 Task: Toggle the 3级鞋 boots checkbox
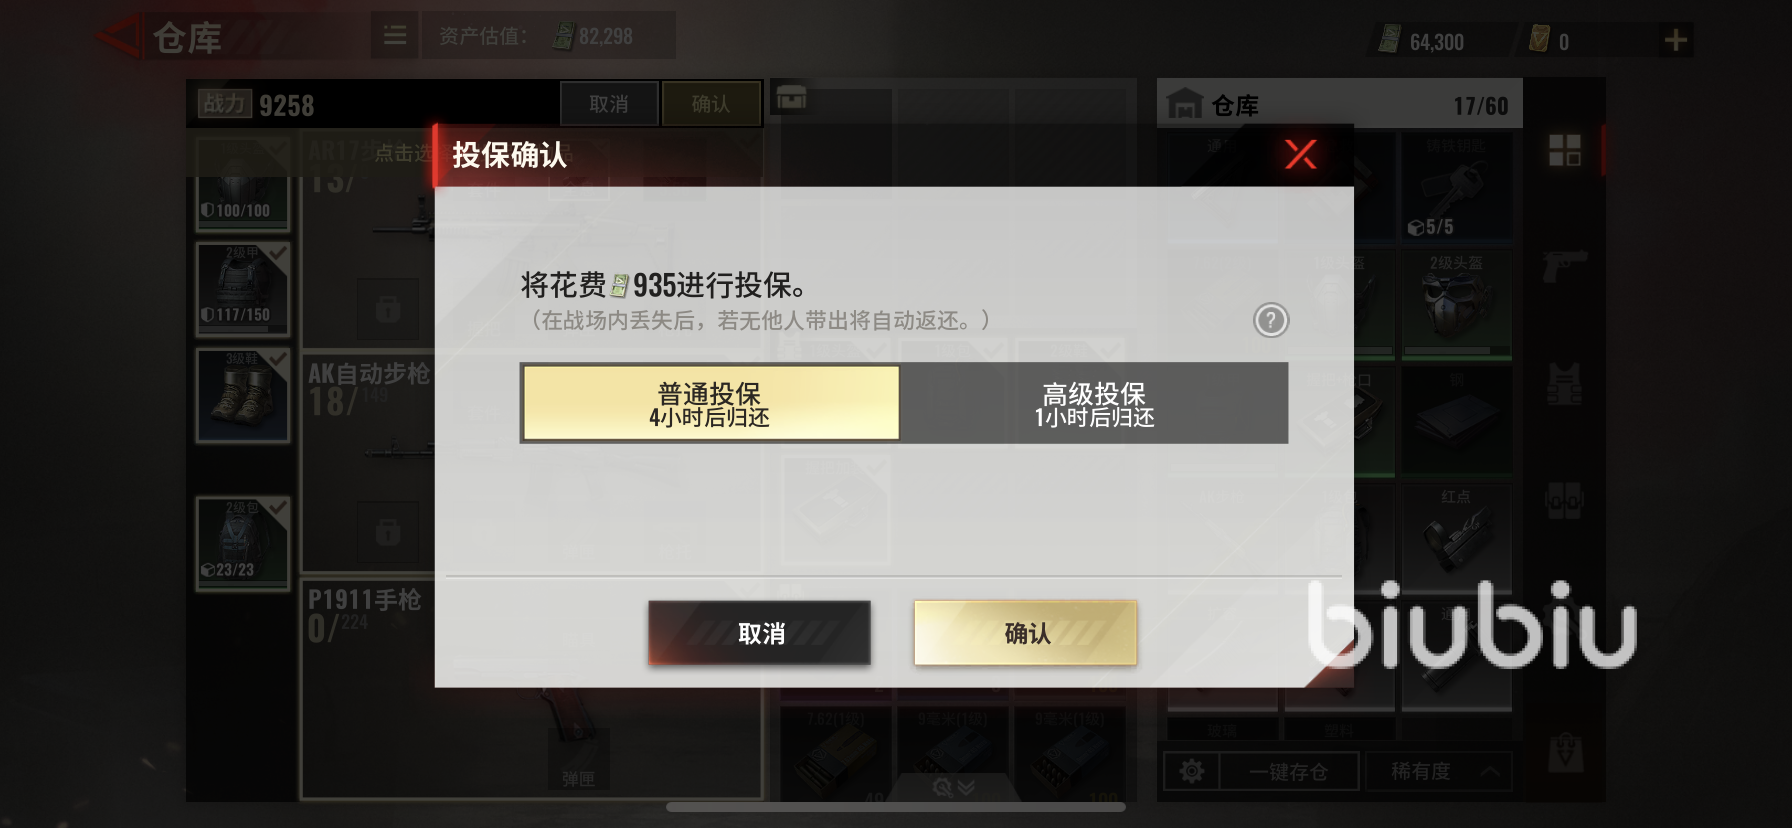277,359
